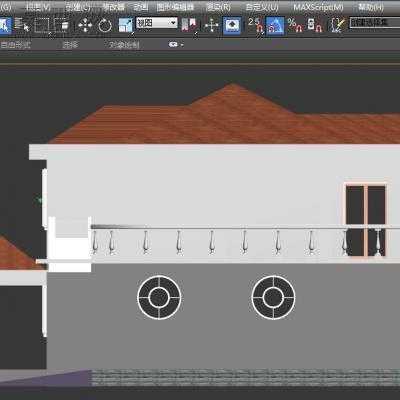
Task: Select the left round window in viewport
Action: coord(159,297)
